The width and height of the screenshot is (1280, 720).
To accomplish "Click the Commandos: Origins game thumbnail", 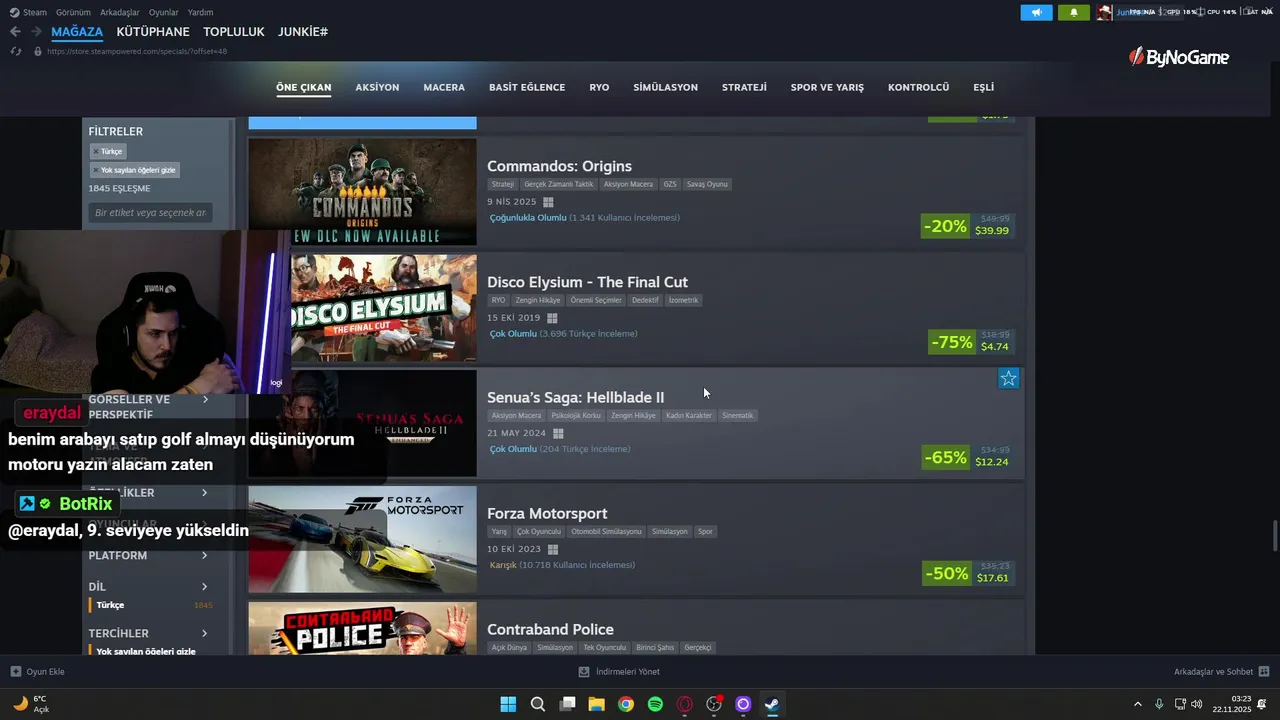I will pos(362,190).
